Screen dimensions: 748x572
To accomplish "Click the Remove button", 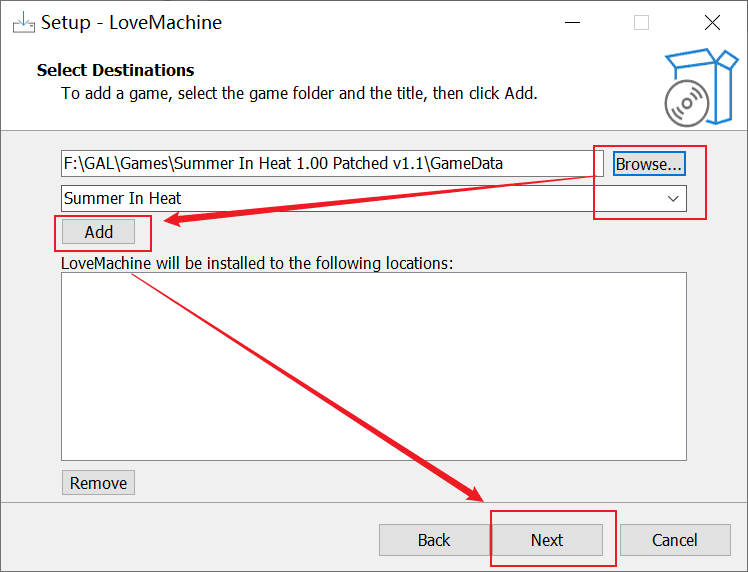I will pos(98,483).
